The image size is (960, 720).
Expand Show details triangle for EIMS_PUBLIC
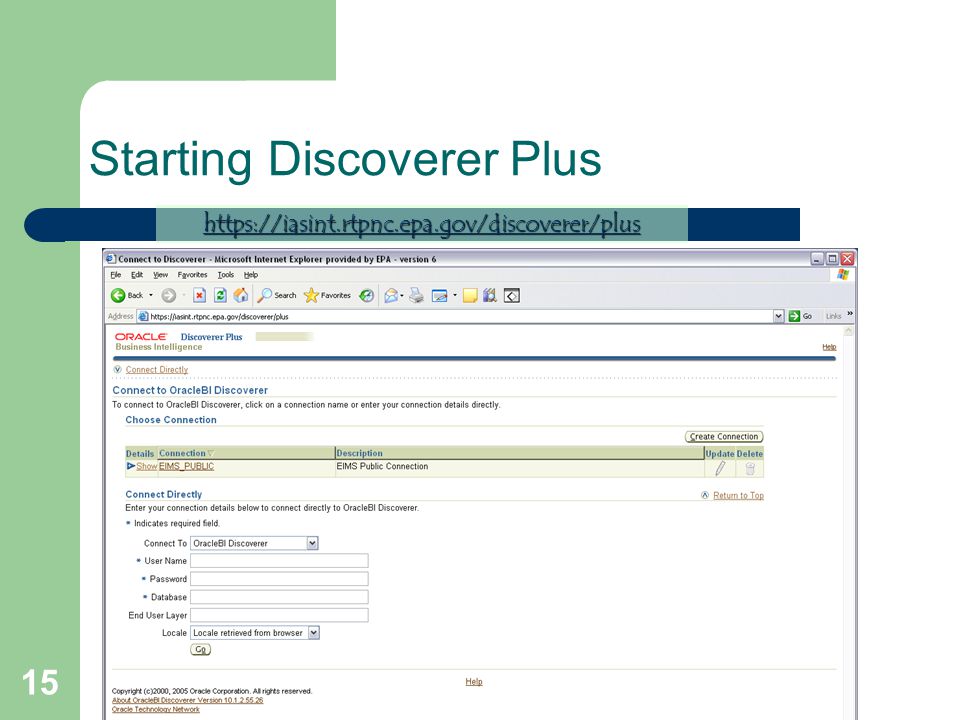tap(131, 466)
